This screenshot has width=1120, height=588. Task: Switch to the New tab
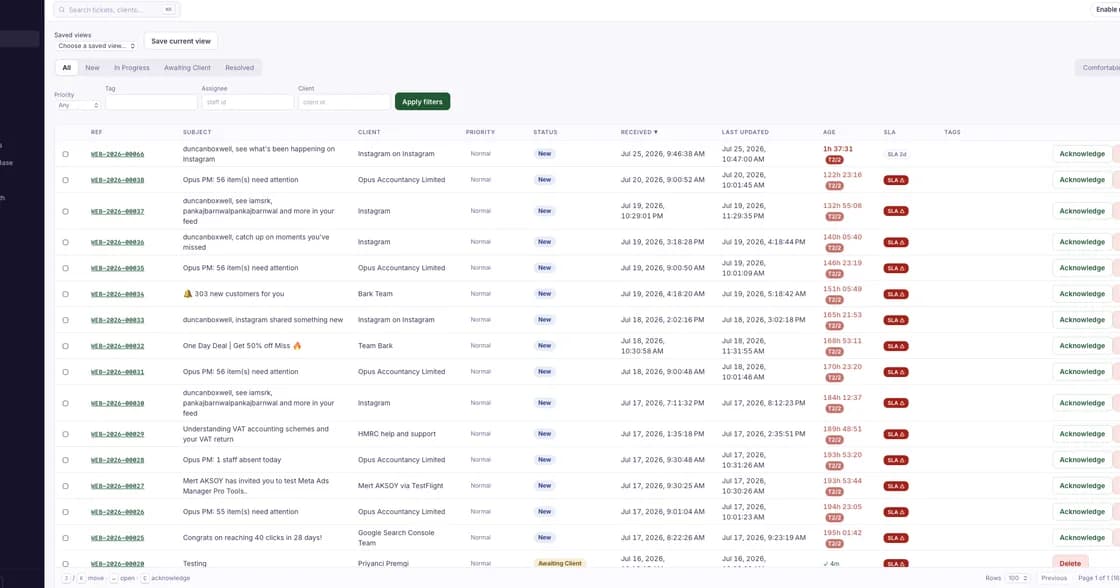pyautogui.click(x=92, y=68)
